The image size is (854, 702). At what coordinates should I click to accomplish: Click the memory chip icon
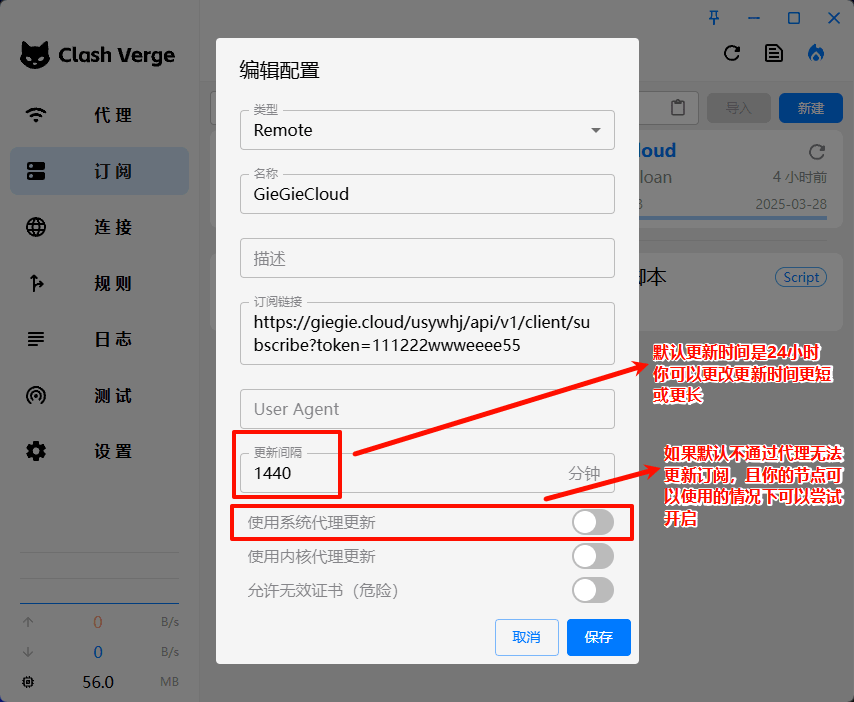pyautogui.click(x=28, y=682)
